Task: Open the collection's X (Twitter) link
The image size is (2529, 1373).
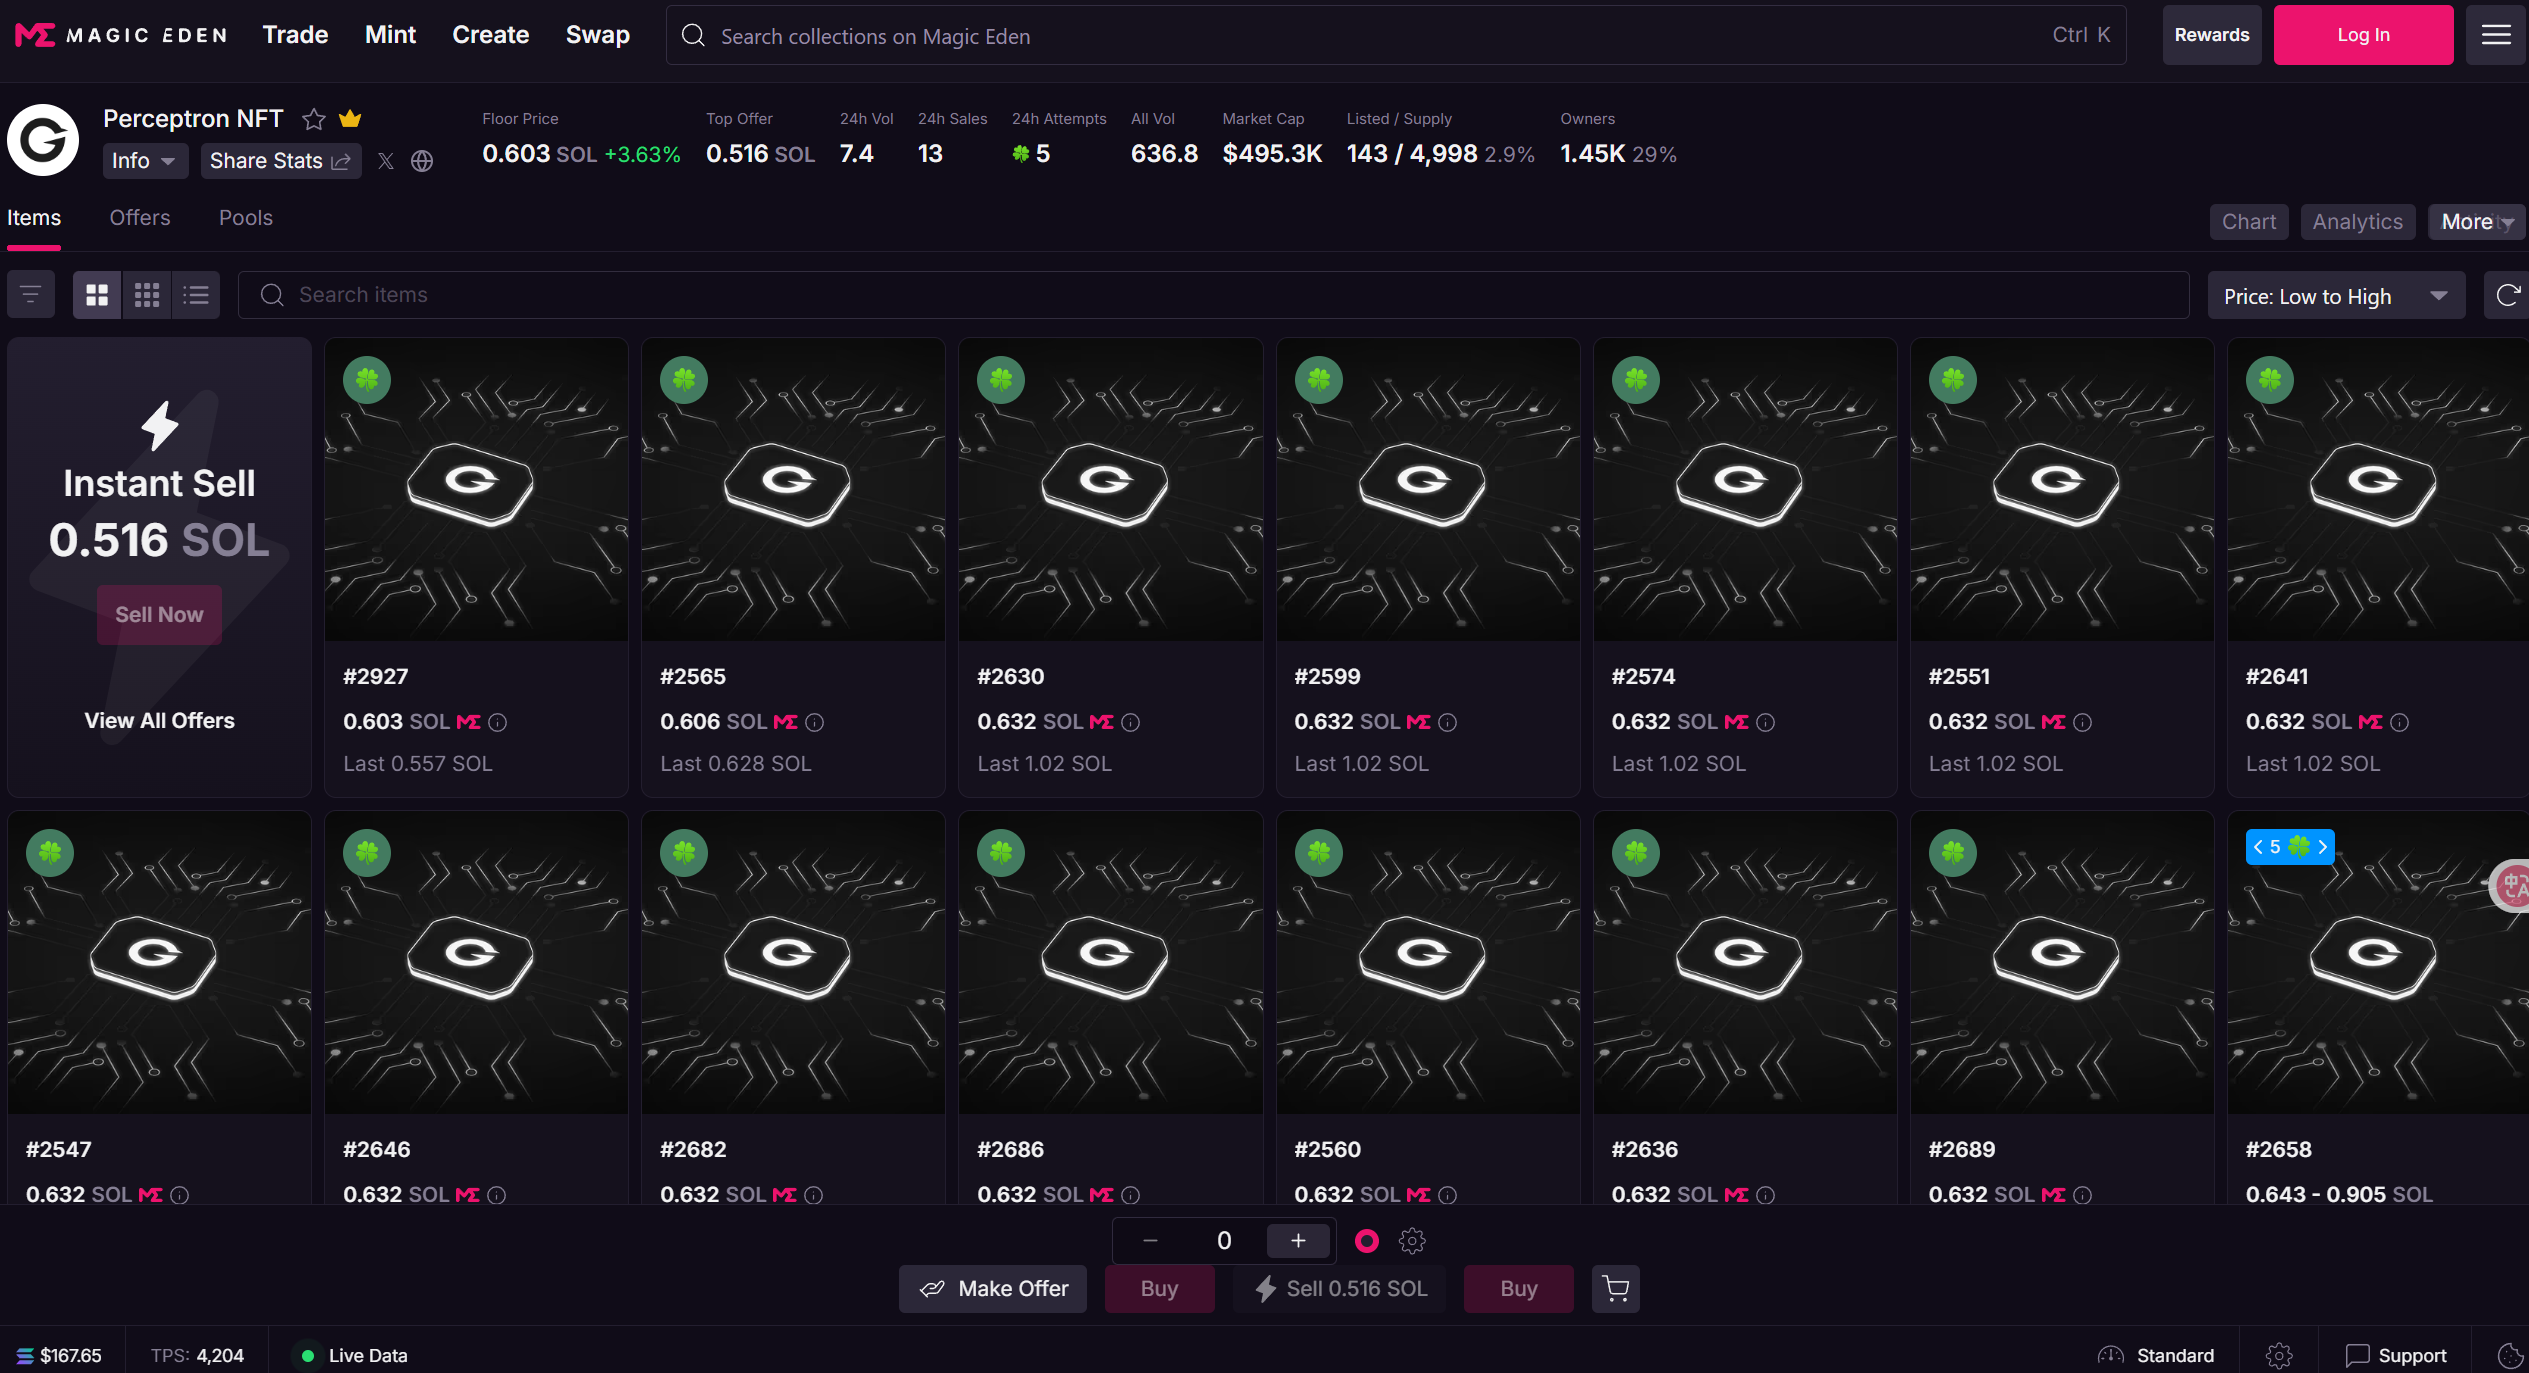Action: [386, 161]
